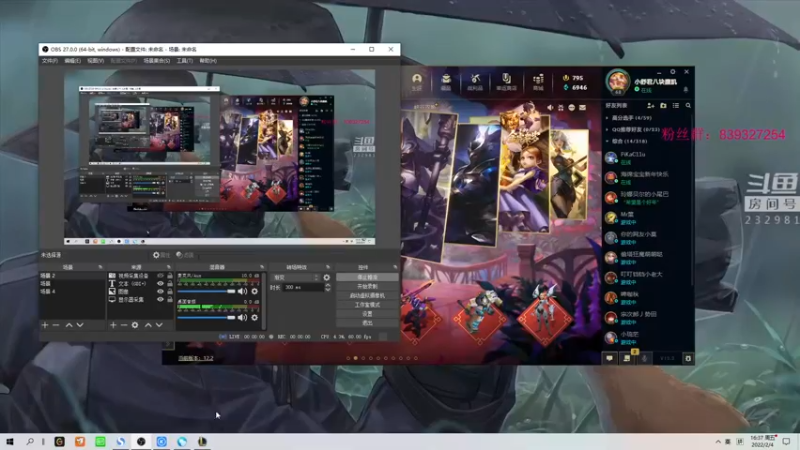Viewport: 800px width, 450px height.
Task: Open OBS Help menu
Action: 208,61
